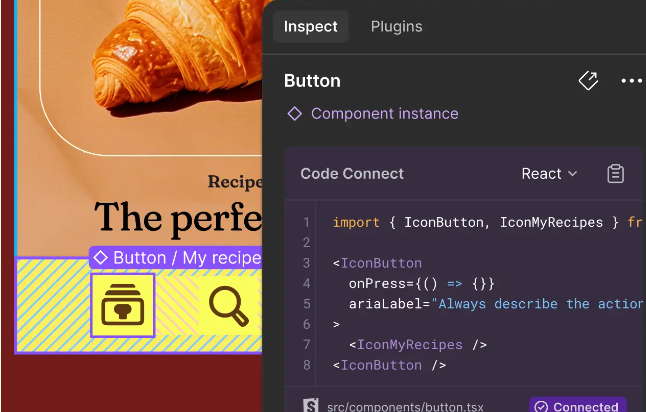Image resolution: width=646 pixels, height=412 pixels.
Task: Click the ariaLabel code line
Action: (x=496, y=304)
